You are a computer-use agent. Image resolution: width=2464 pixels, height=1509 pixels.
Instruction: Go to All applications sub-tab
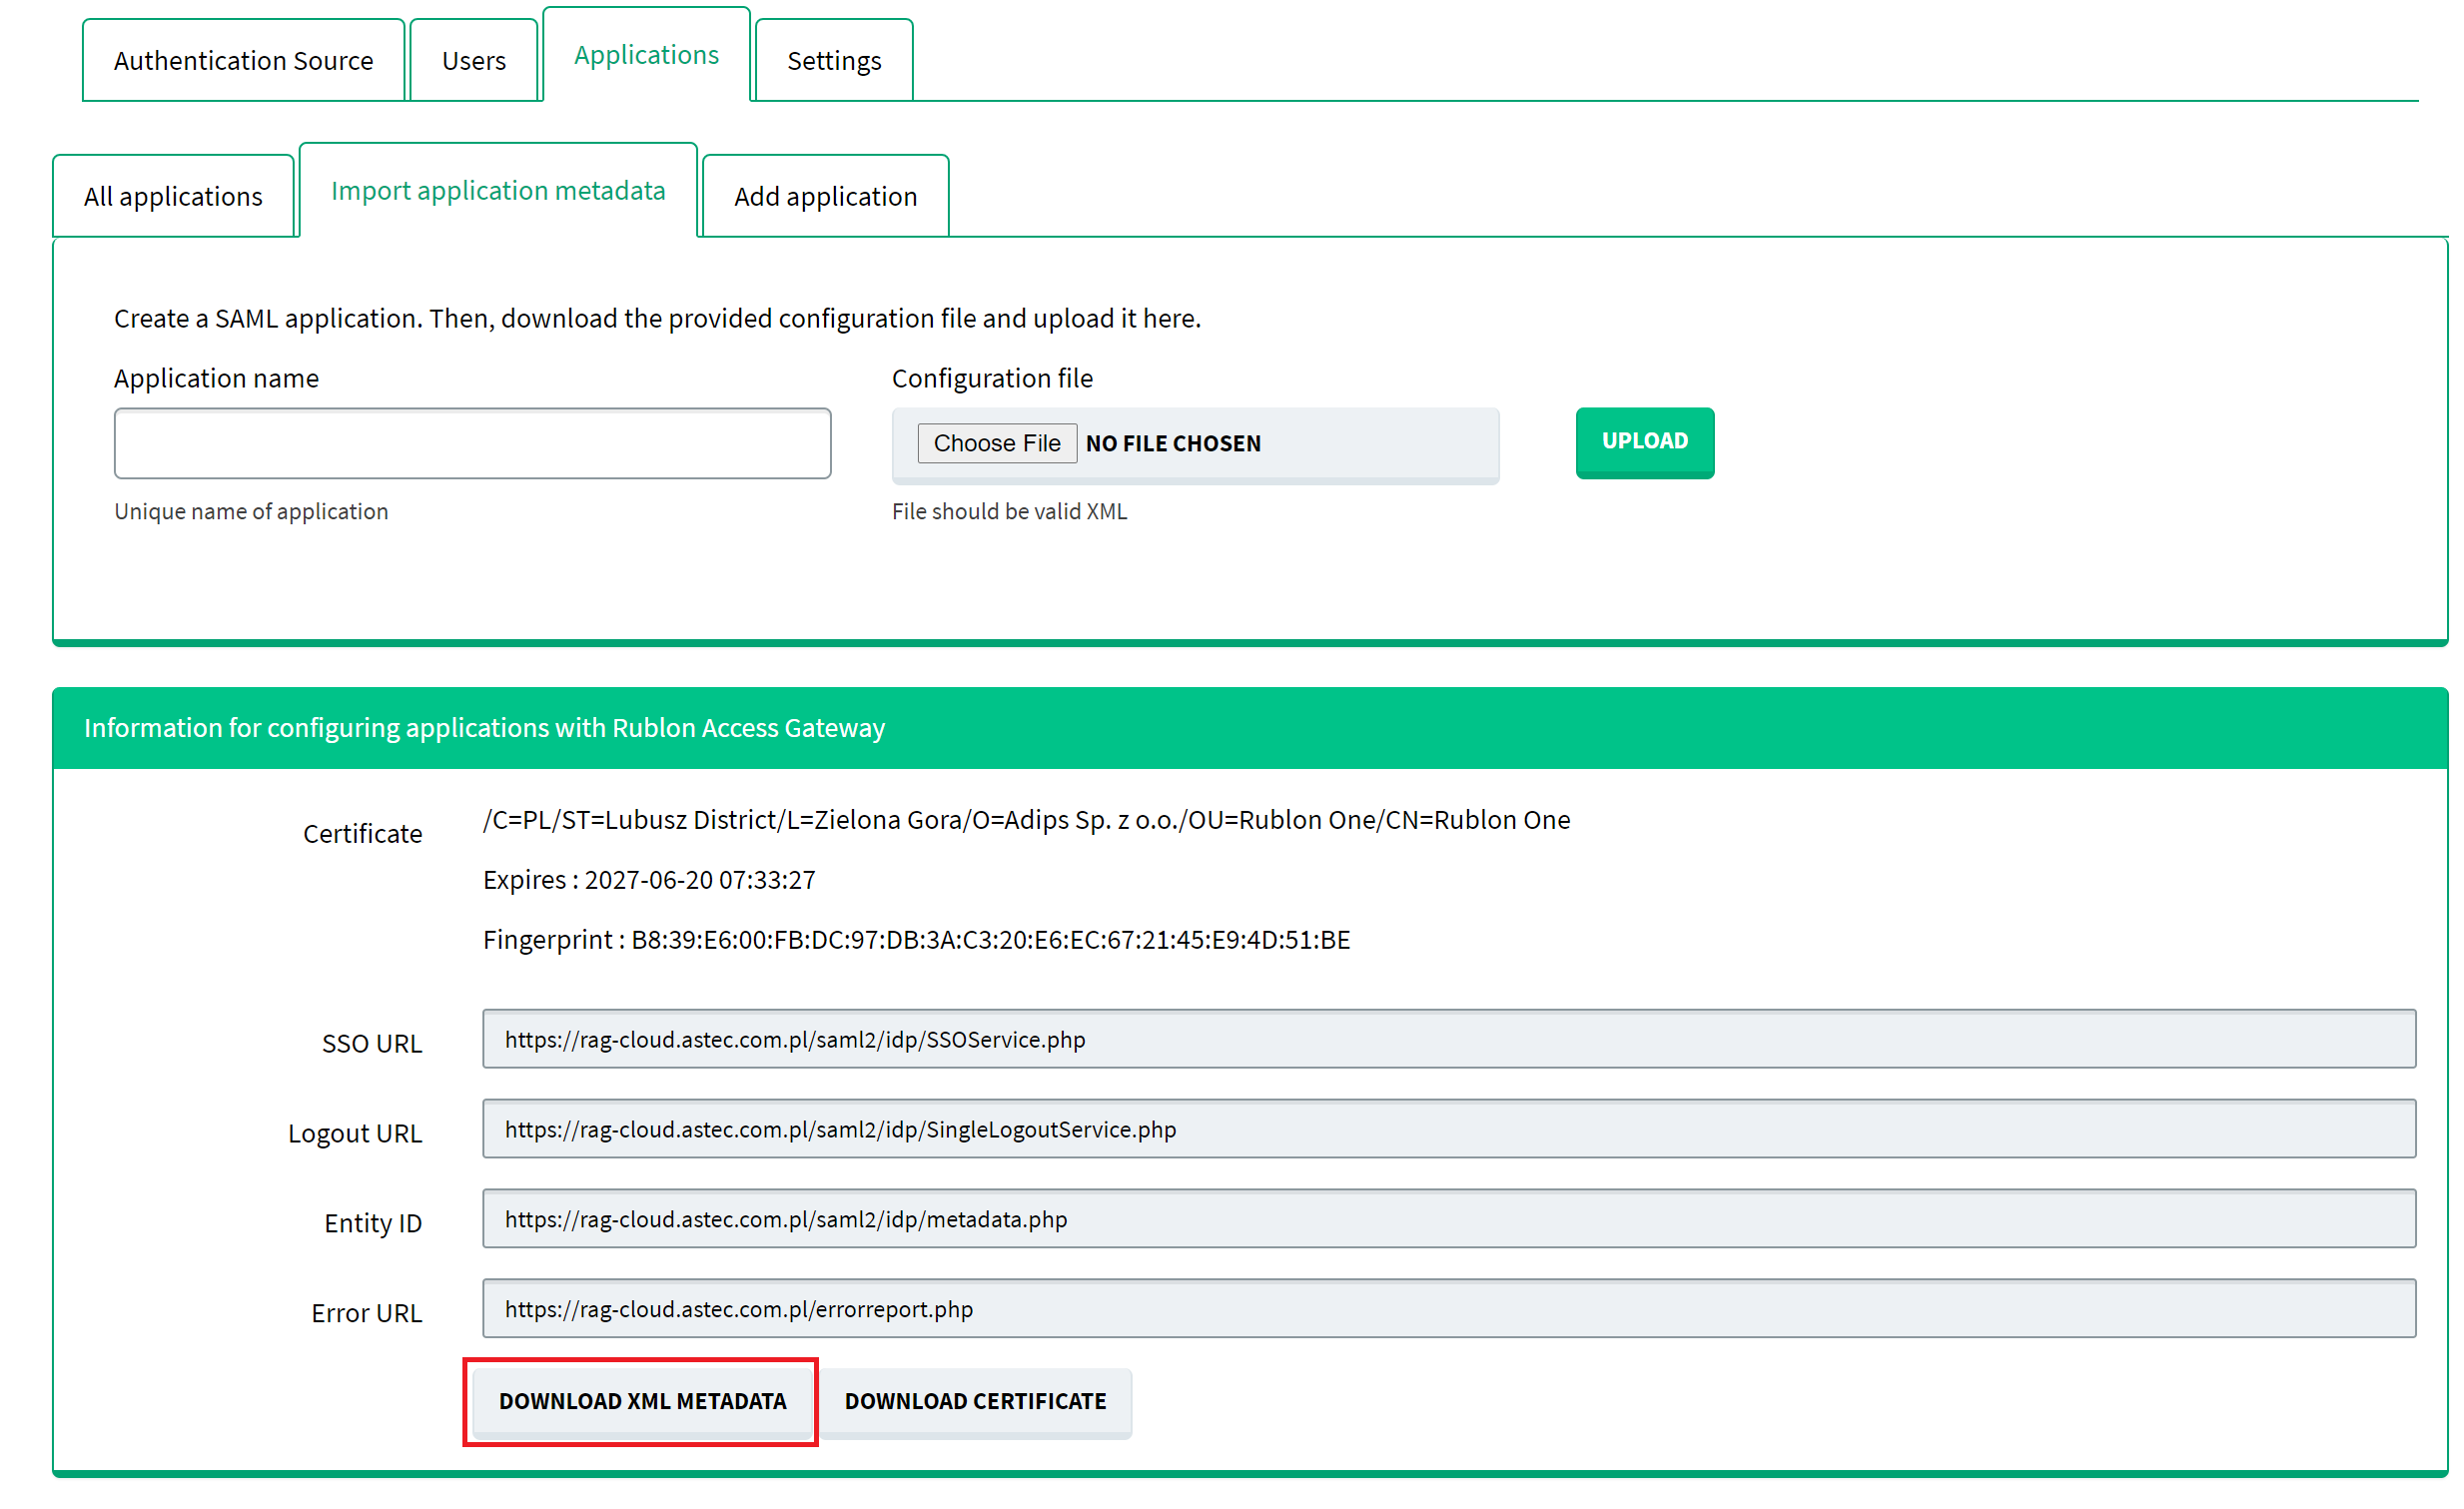pos(173,196)
